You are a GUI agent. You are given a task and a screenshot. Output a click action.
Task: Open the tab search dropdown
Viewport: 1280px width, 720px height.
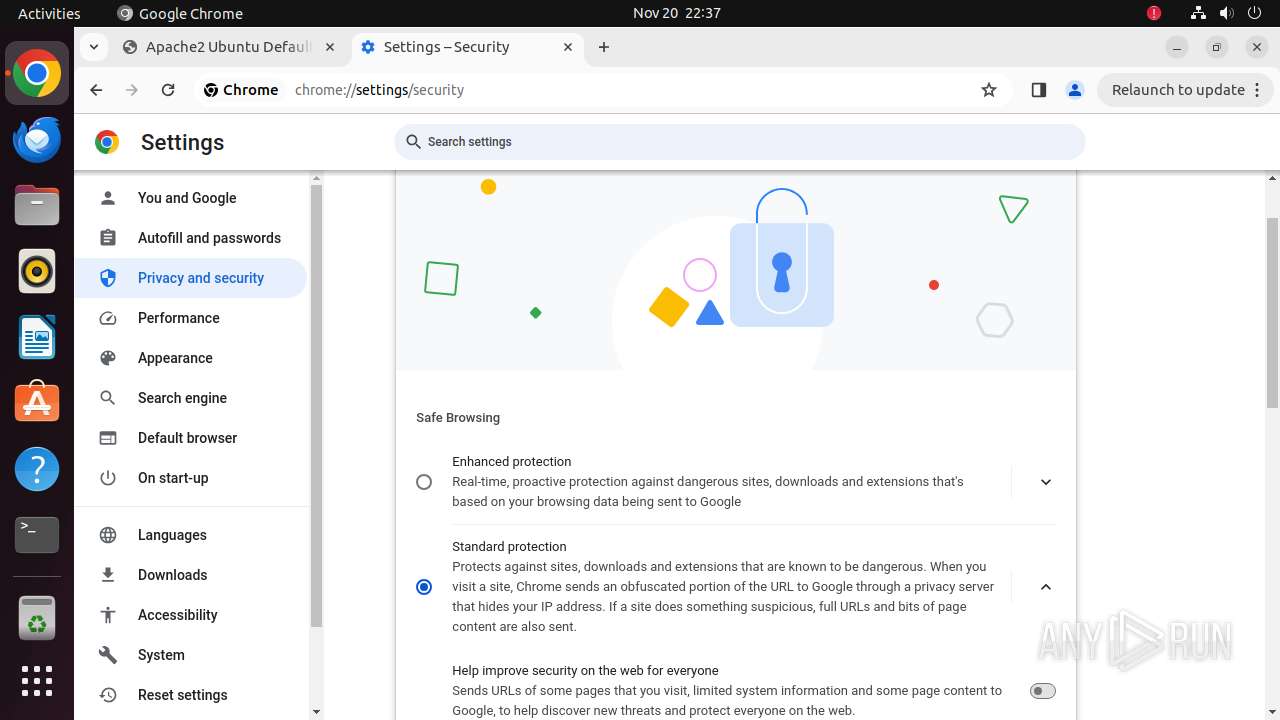pyautogui.click(x=93, y=47)
